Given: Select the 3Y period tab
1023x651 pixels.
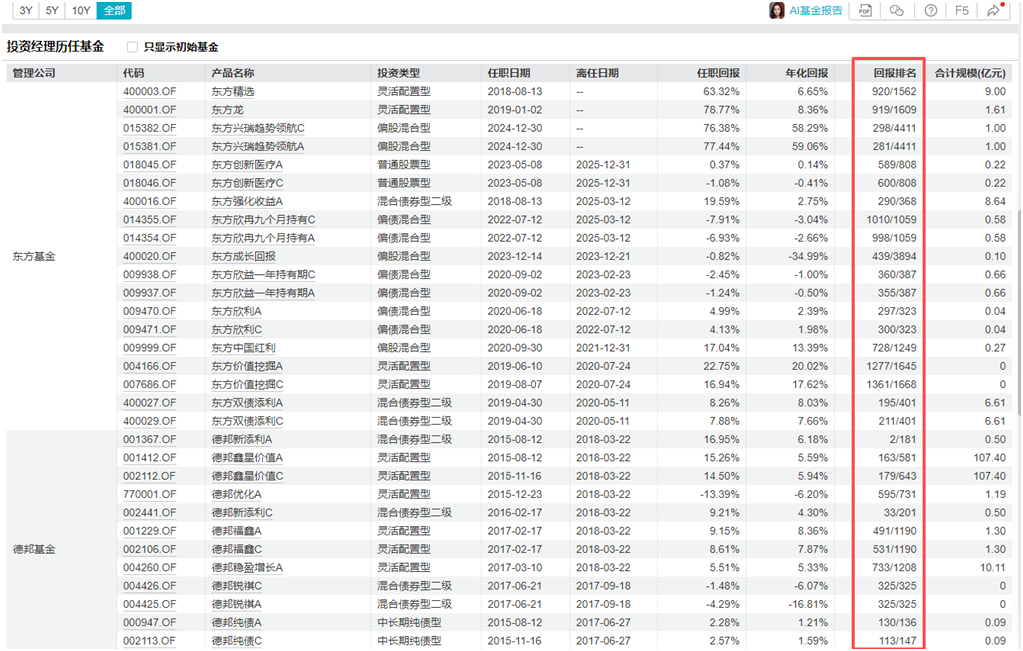Looking at the screenshot, I should click(x=26, y=10).
